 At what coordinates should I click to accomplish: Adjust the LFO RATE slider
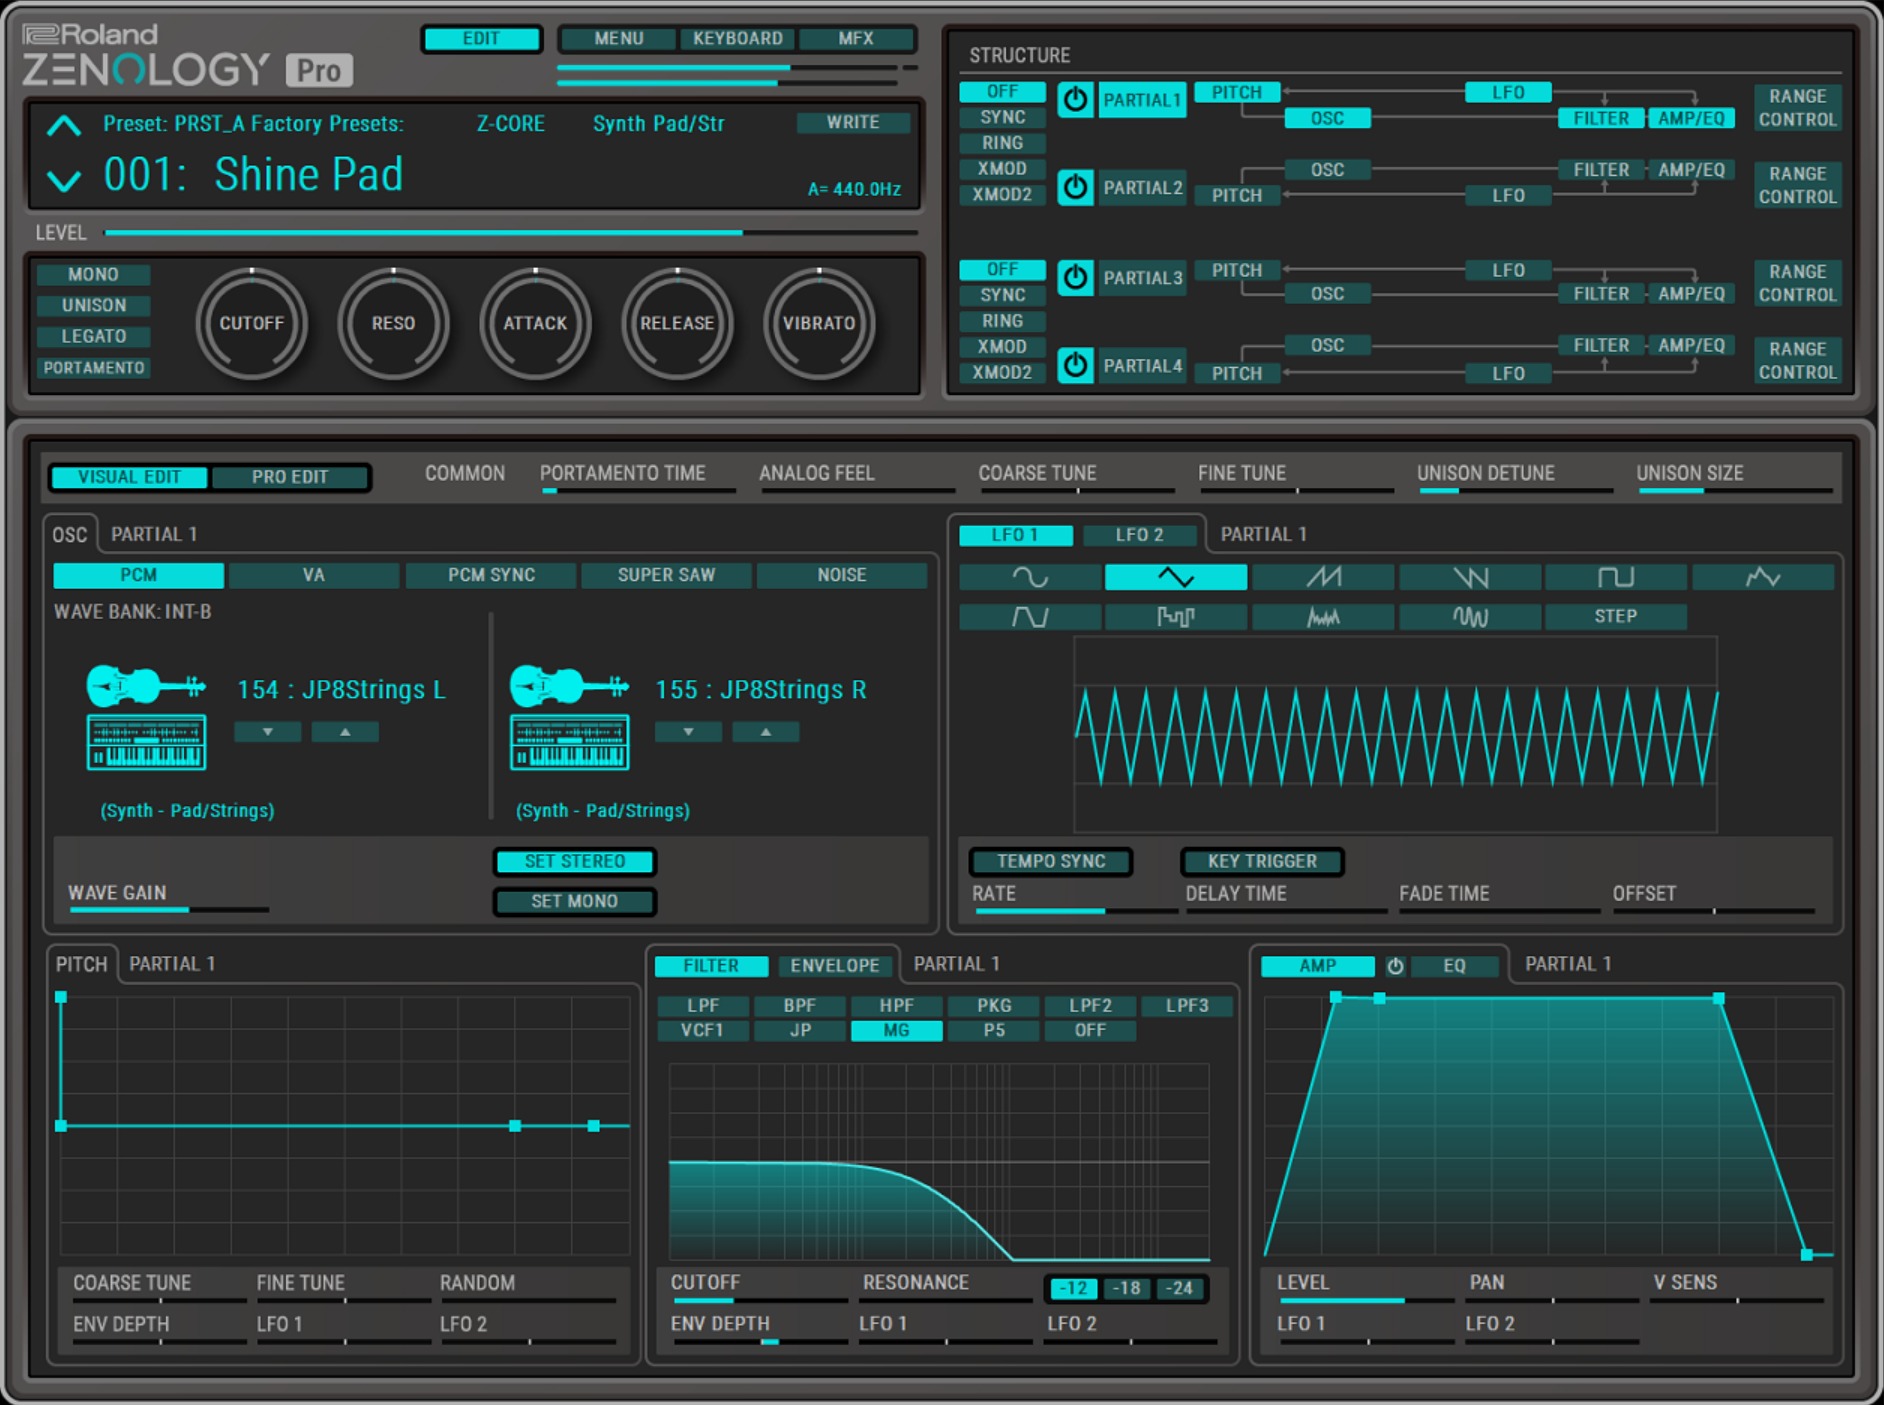pos(1075,911)
